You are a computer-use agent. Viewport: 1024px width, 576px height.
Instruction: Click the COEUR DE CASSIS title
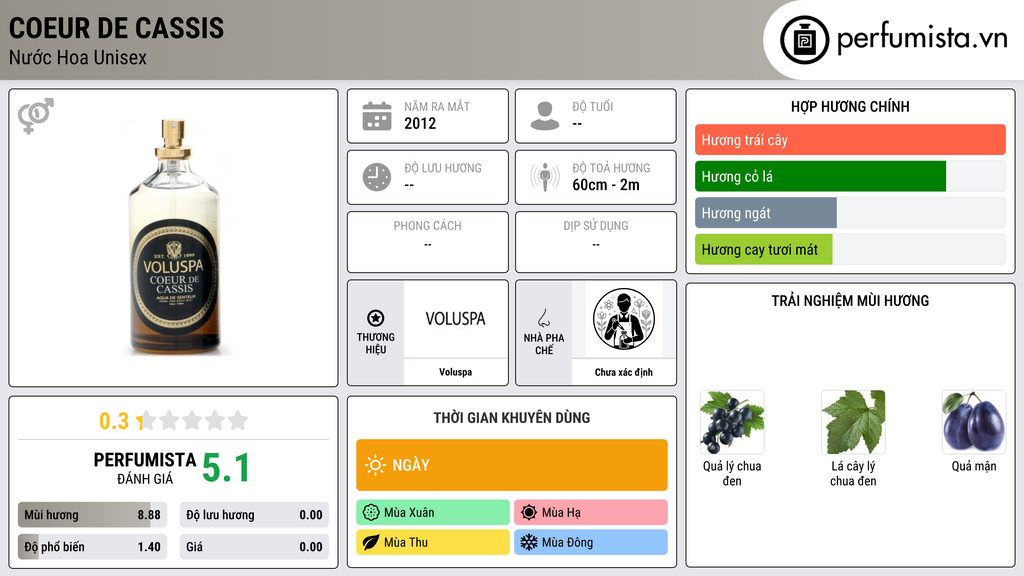116,29
